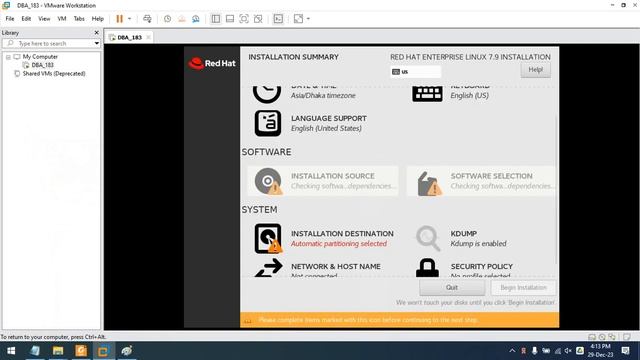Switch to Unity mode icon

coord(258,19)
